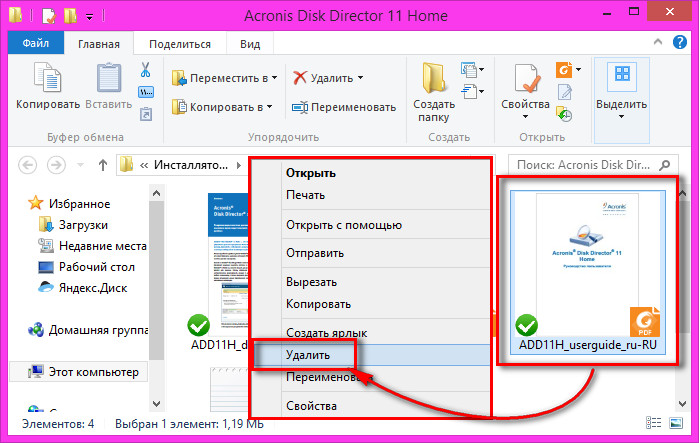Viewport: 699px width, 443px height.
Task: Switch to Главная tab
Action: [99, 44]
